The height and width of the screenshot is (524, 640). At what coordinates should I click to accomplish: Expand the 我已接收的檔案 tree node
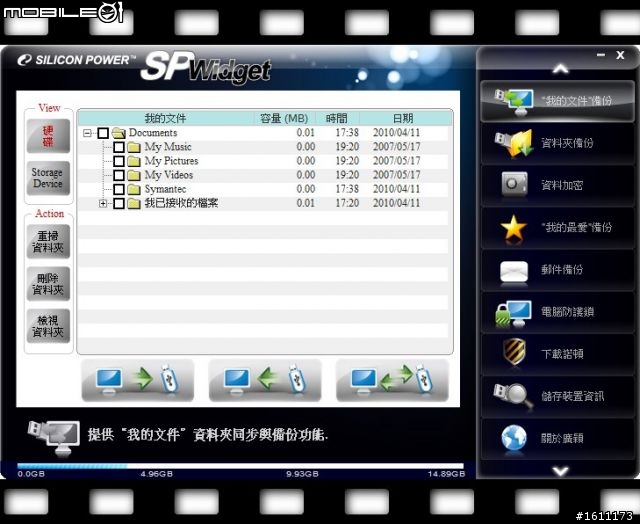click(x=103, y=203)
